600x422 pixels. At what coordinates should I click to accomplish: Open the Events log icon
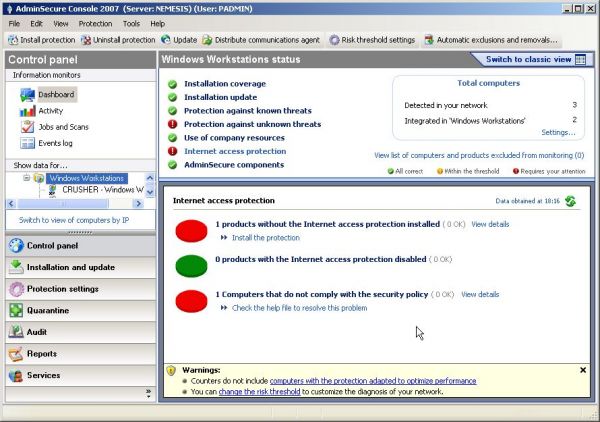click(x=27, y=143)
